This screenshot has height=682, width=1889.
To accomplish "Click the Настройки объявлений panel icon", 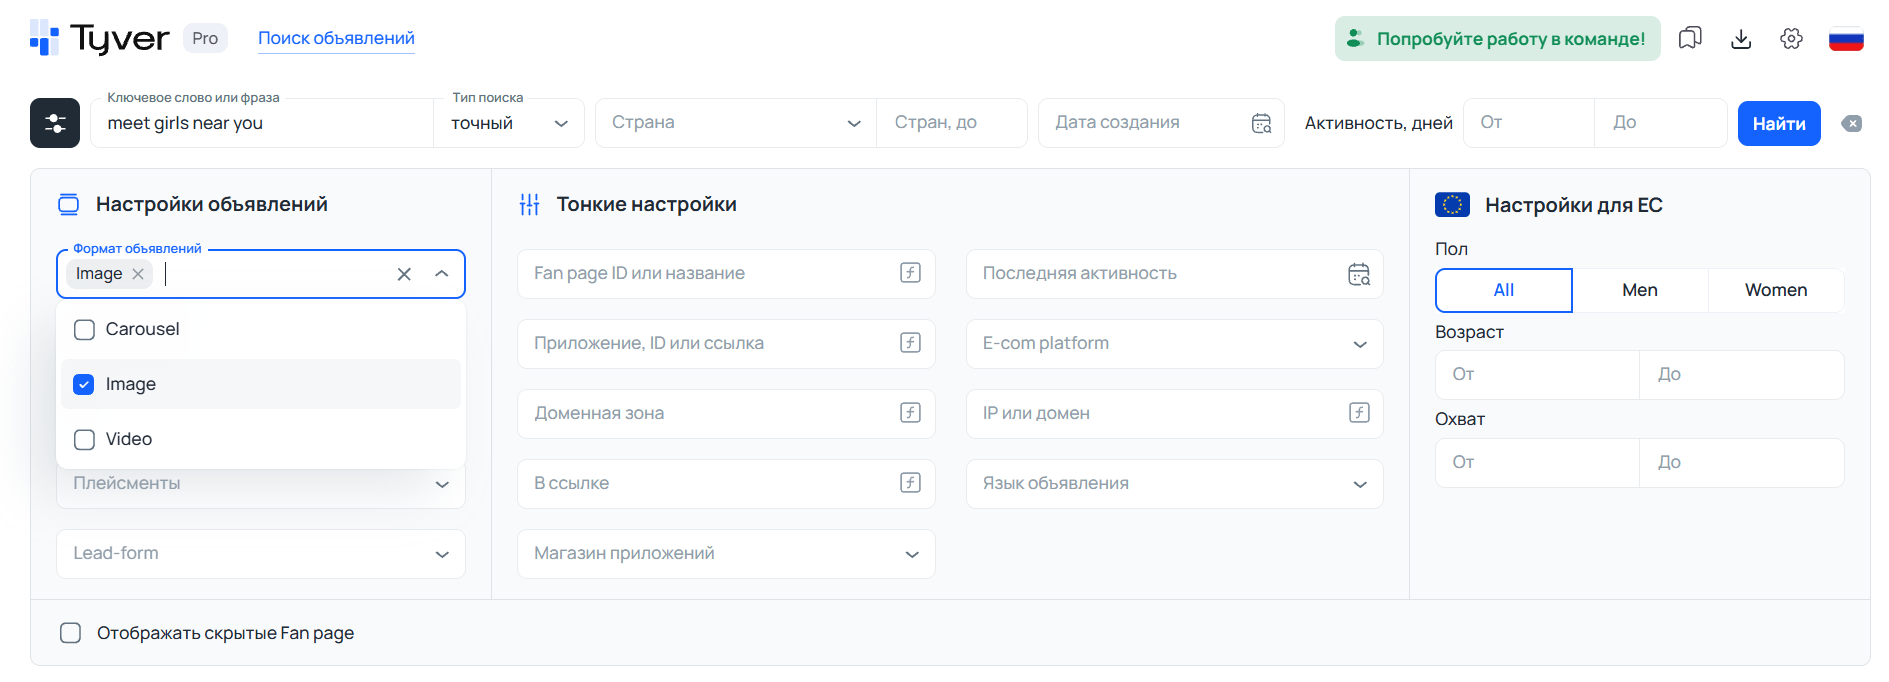I will [x=68, y=205].
